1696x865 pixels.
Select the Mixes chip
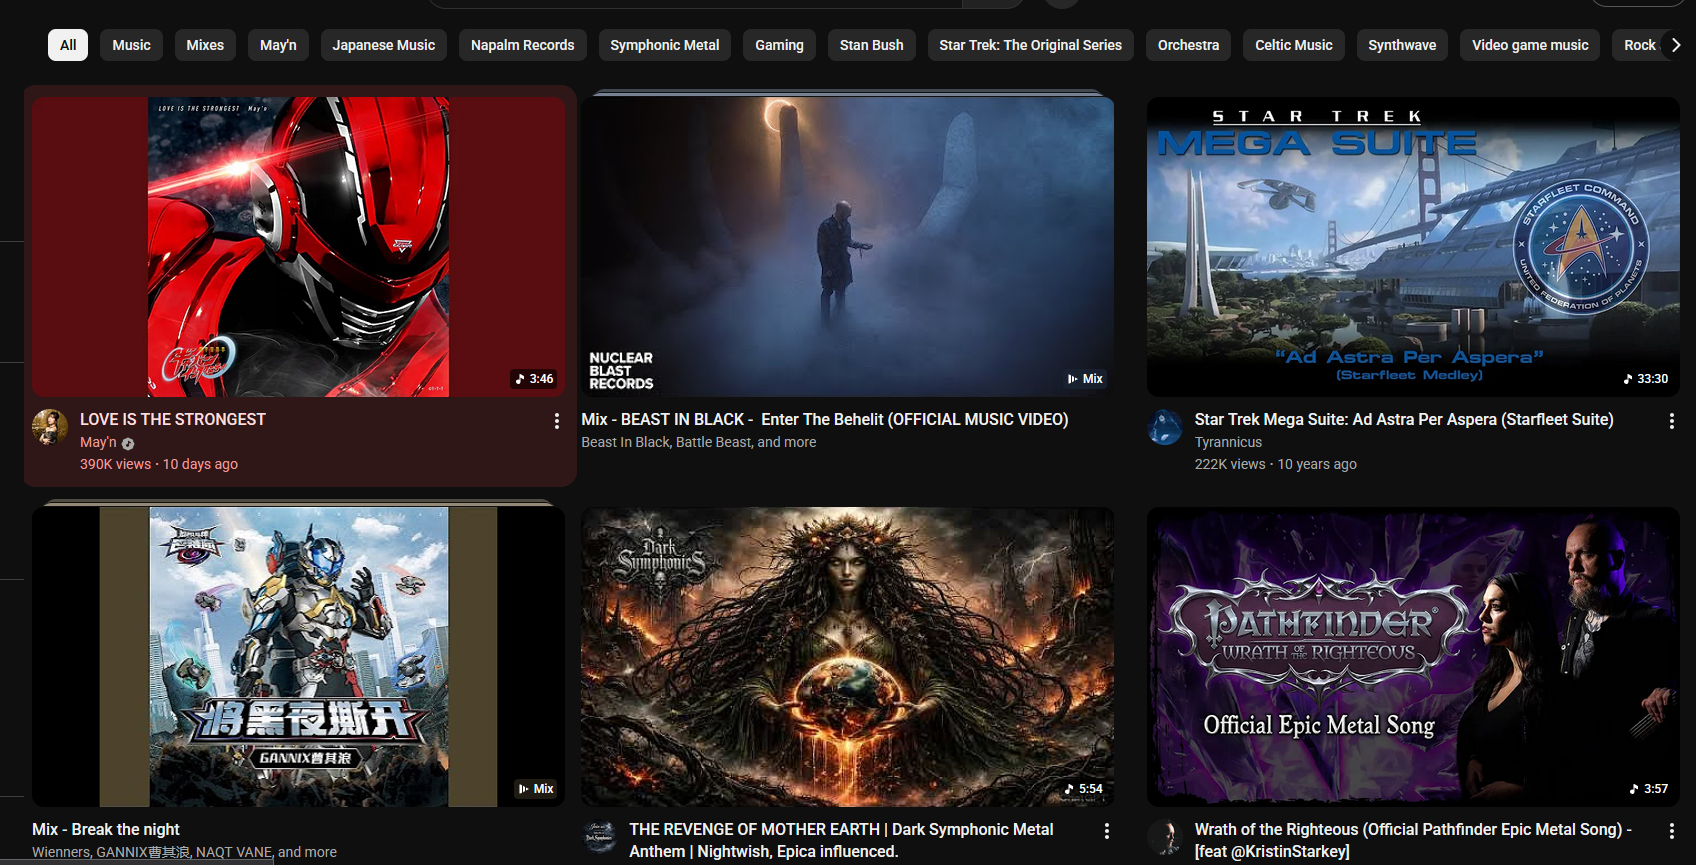coord(205,45)
